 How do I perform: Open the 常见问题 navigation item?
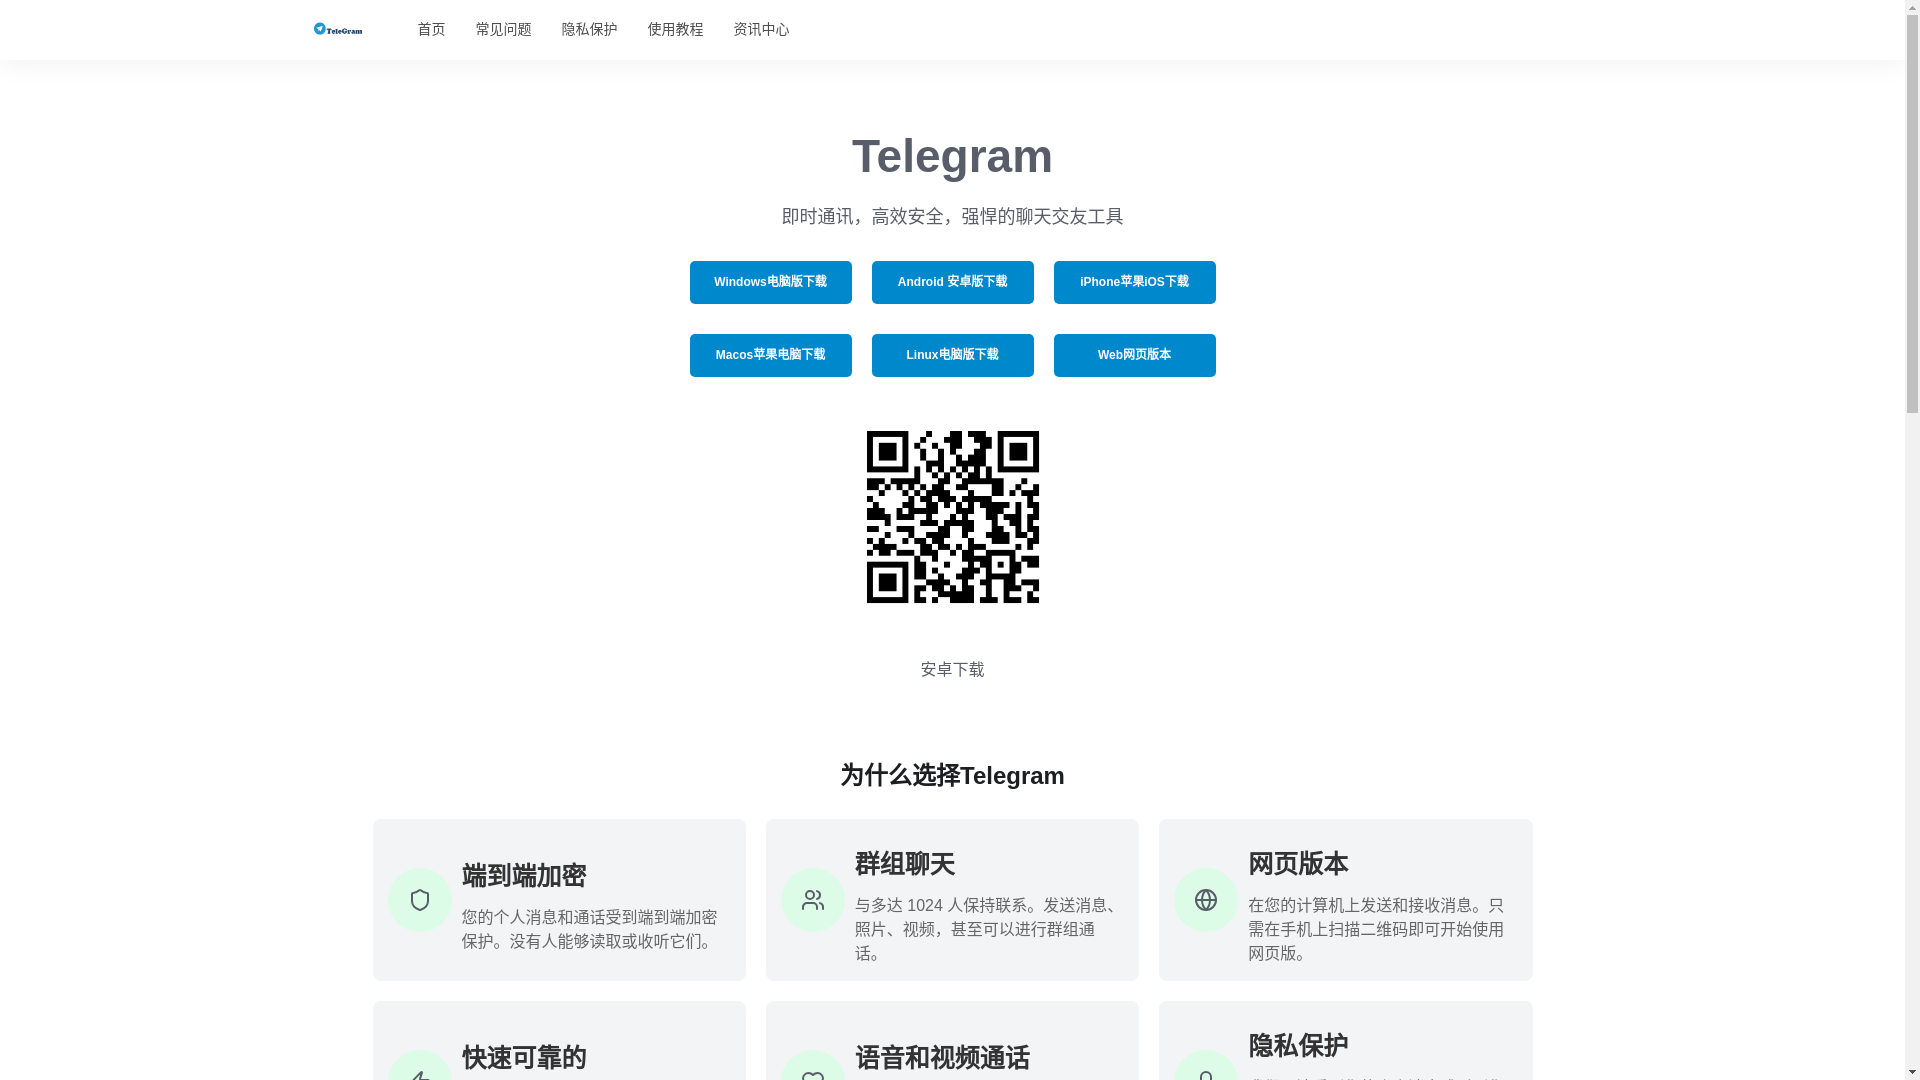pos(503,30)
